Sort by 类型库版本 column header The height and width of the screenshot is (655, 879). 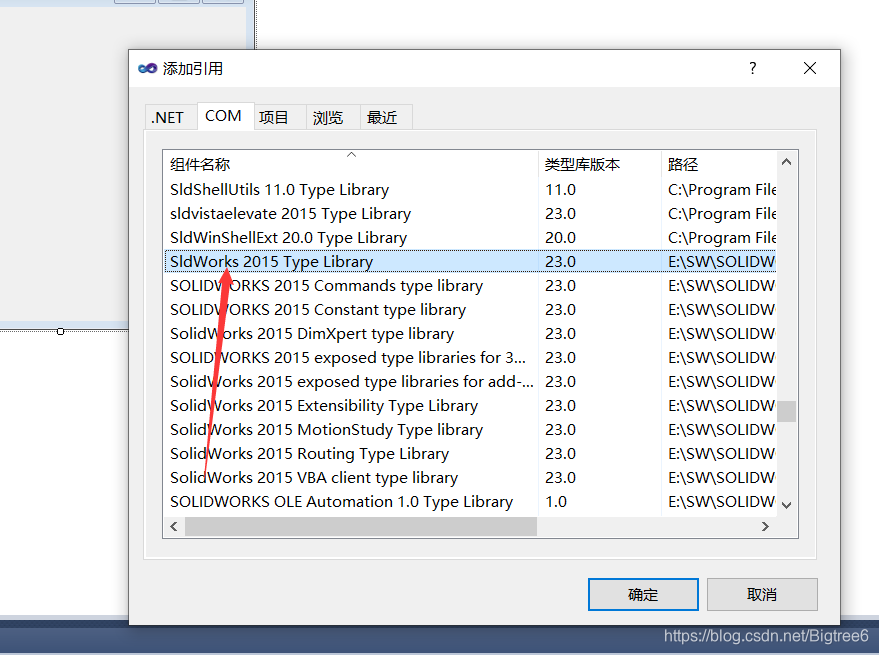[x=599, y=164]
